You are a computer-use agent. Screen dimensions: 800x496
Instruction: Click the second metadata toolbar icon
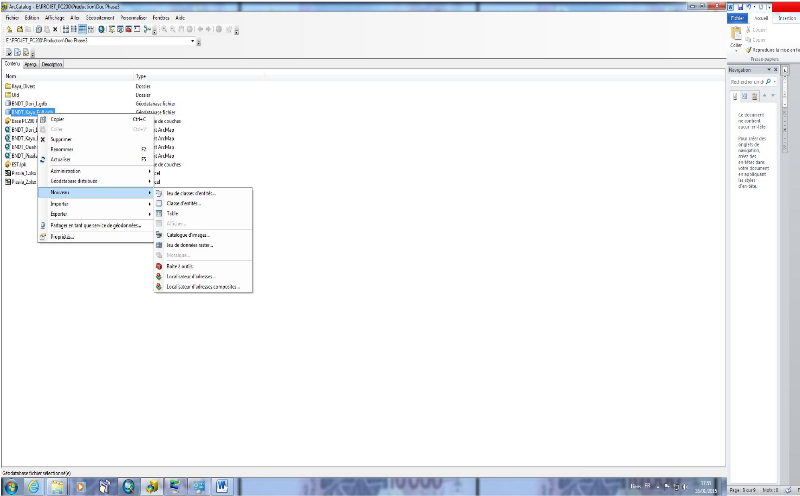[x=17, y=52]
